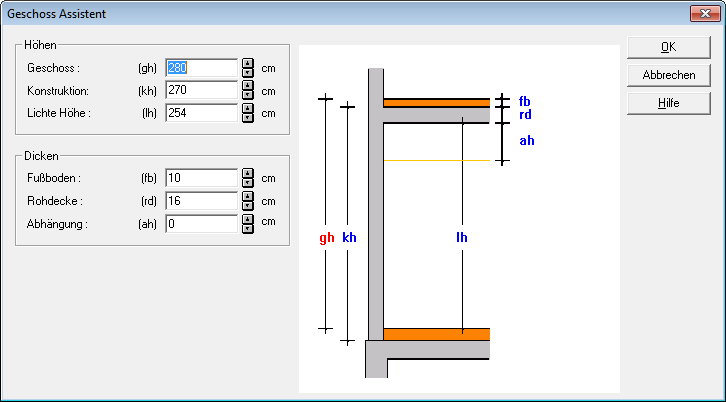Decrease Rohdecke thickness with down arrow
726x402 pixels.
[247, 206]
